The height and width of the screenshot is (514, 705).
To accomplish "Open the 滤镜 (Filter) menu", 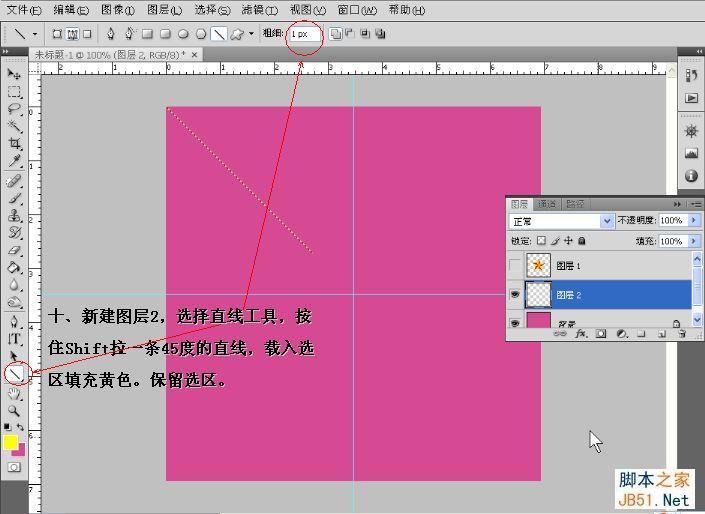I will pyautogui.click(x=259, y=9).
